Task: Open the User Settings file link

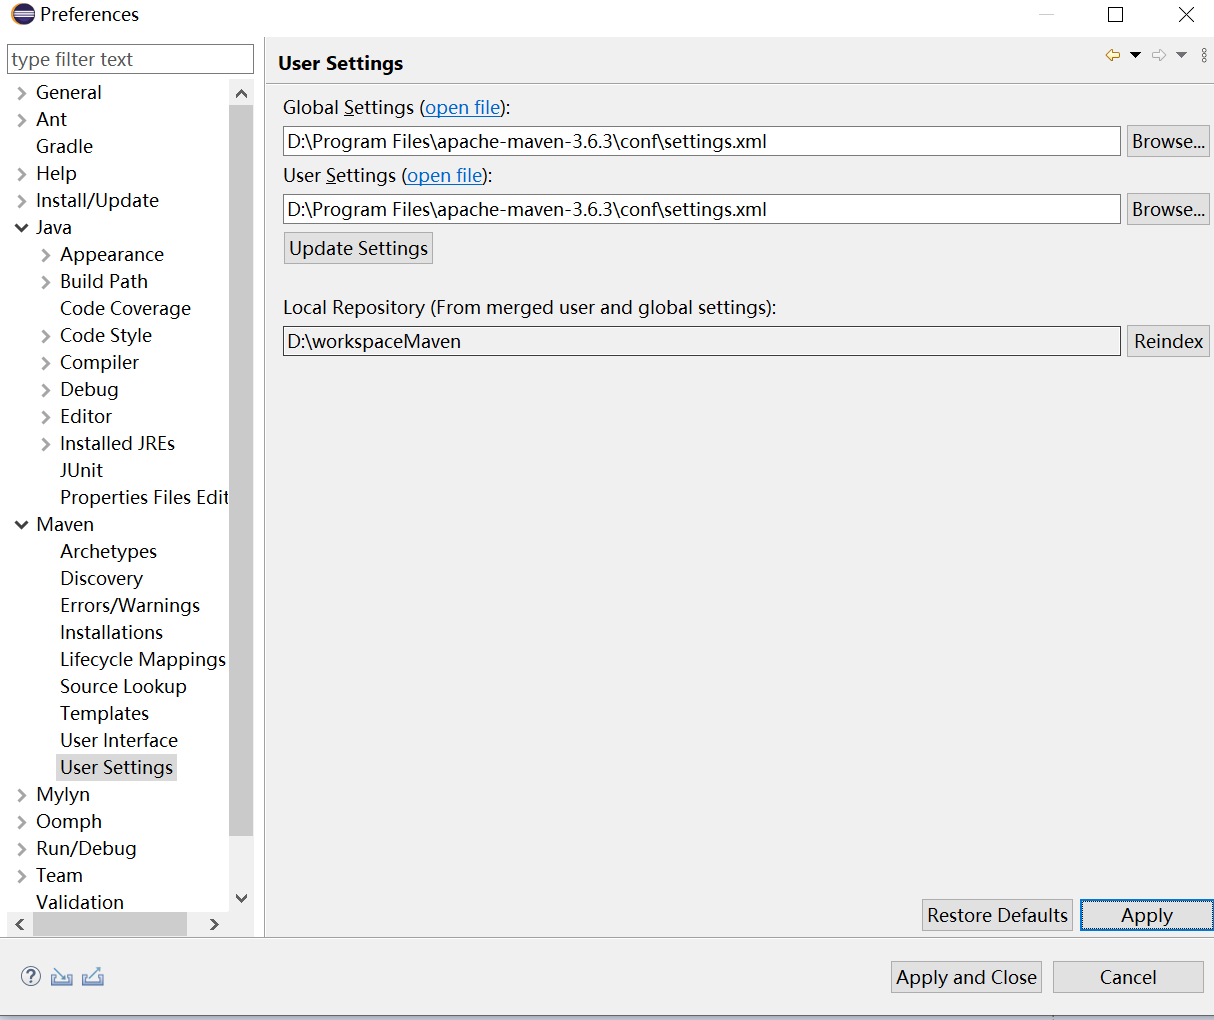Action: [444, 175]
